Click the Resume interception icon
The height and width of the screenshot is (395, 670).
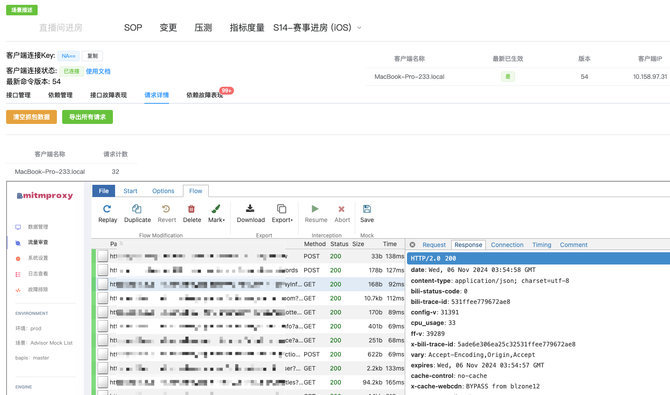[x=315, y=209]
